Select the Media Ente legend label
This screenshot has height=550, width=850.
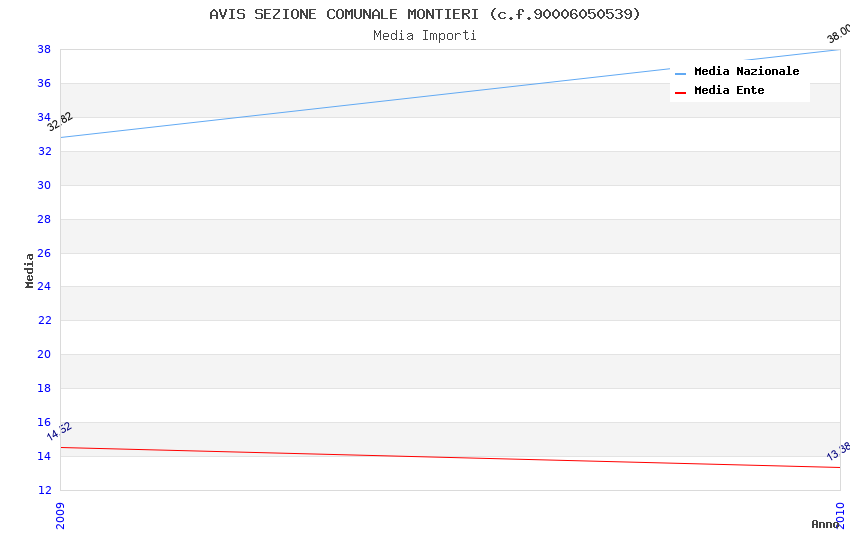729,90
